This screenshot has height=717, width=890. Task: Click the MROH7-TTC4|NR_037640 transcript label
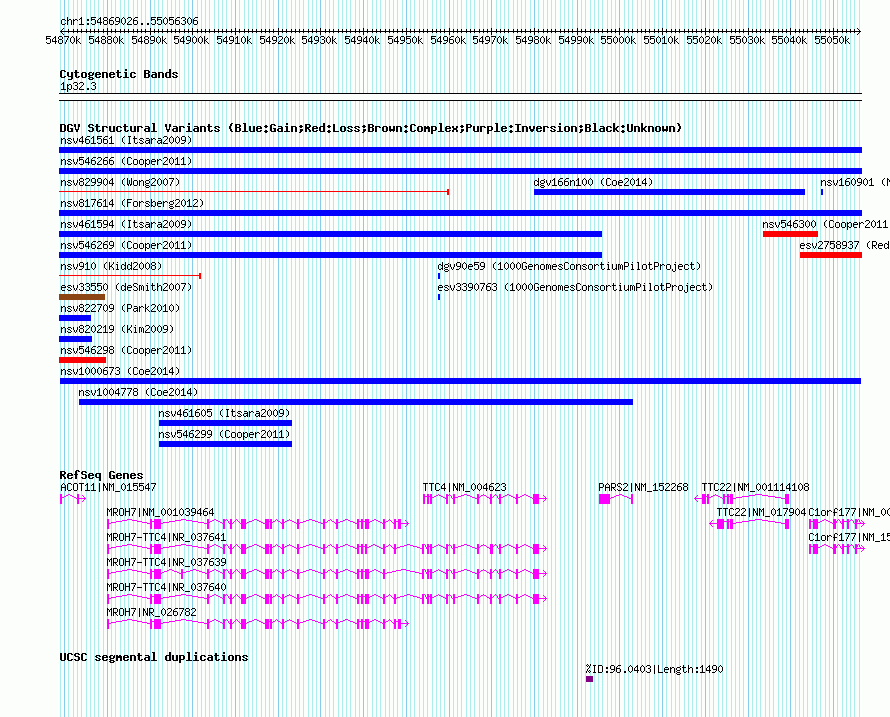pyautogui.click(x=166, y=587)
